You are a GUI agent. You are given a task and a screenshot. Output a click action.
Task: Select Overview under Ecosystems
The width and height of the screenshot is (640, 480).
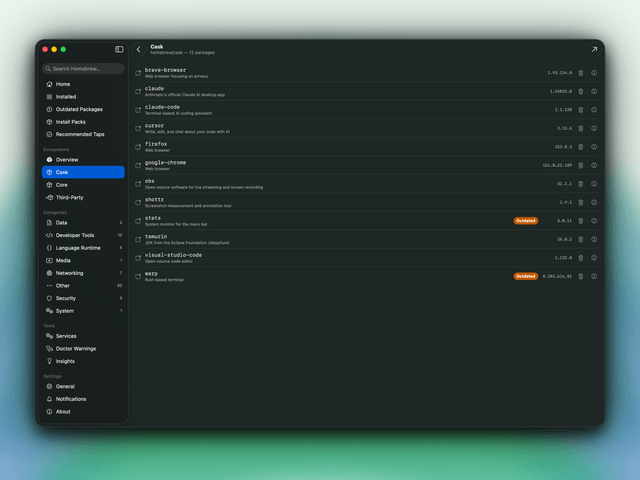(x=83, y=160)
